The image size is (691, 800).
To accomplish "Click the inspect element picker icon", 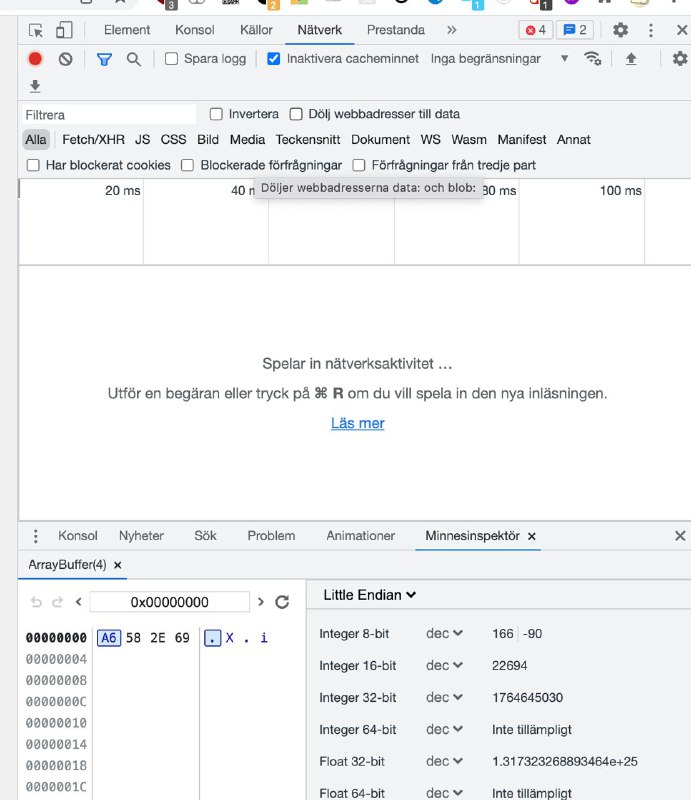I will [x=36, y=30].
